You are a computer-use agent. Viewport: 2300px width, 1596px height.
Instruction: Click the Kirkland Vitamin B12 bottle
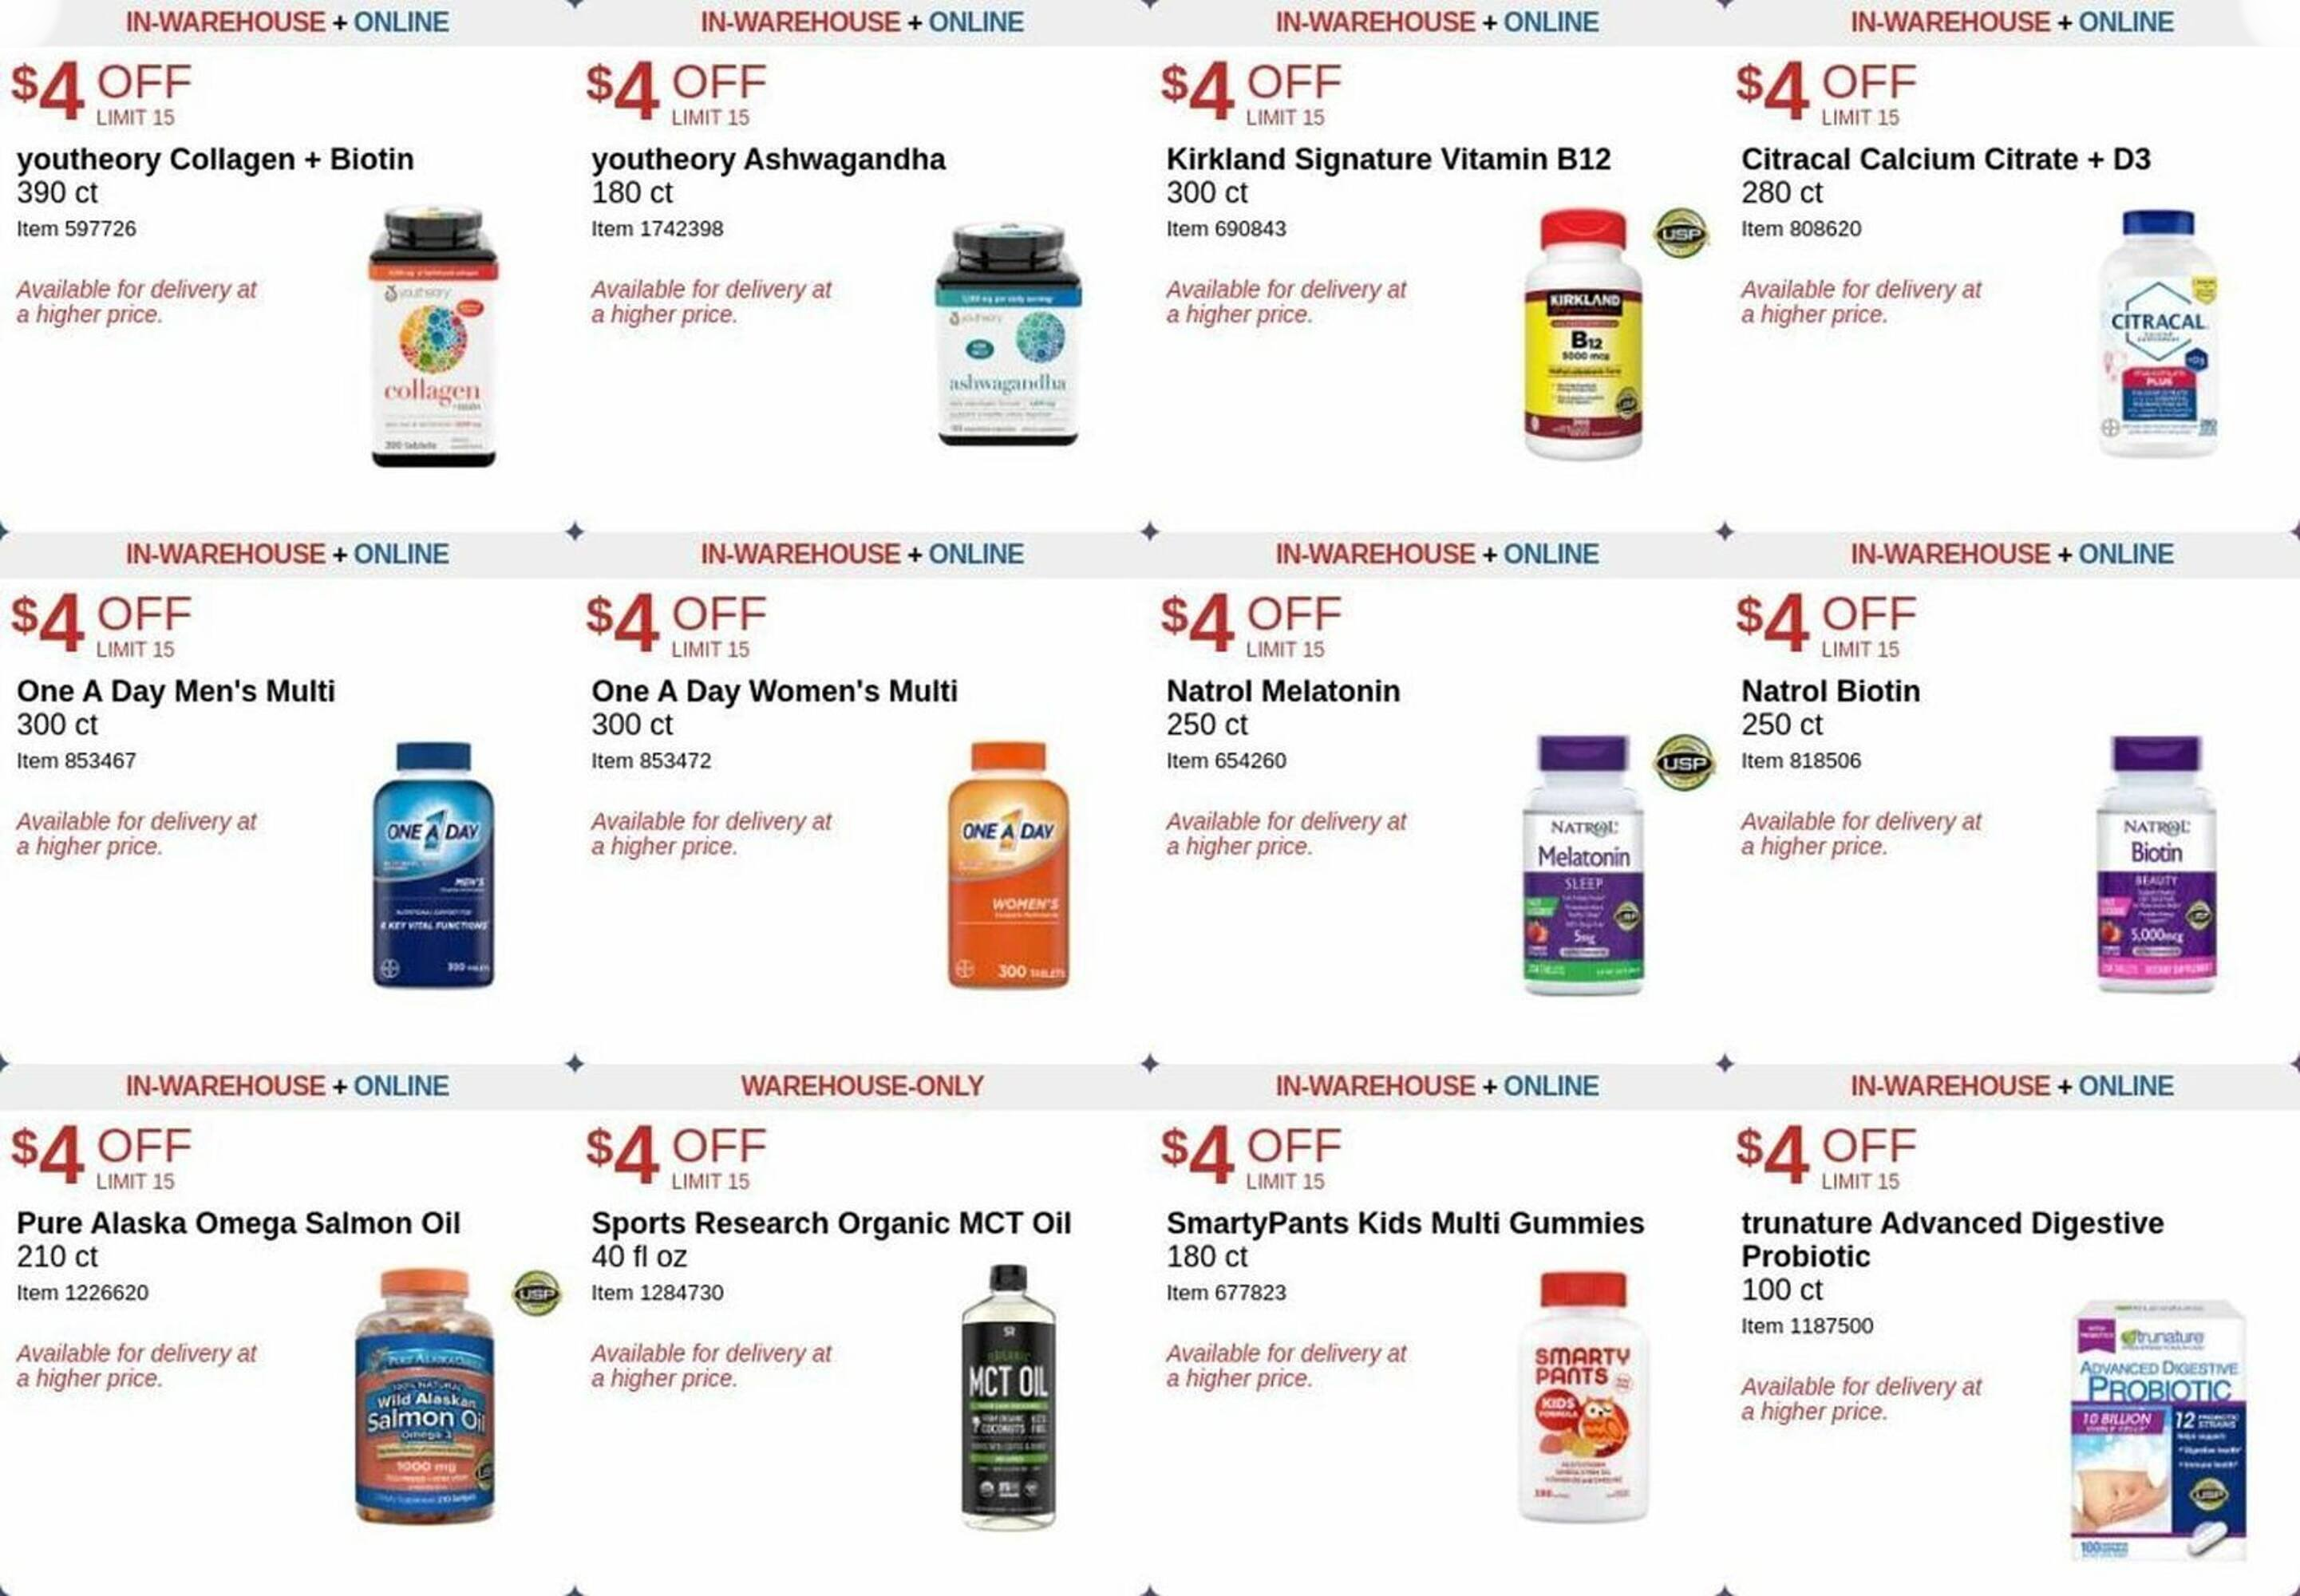pos(1583,334)
